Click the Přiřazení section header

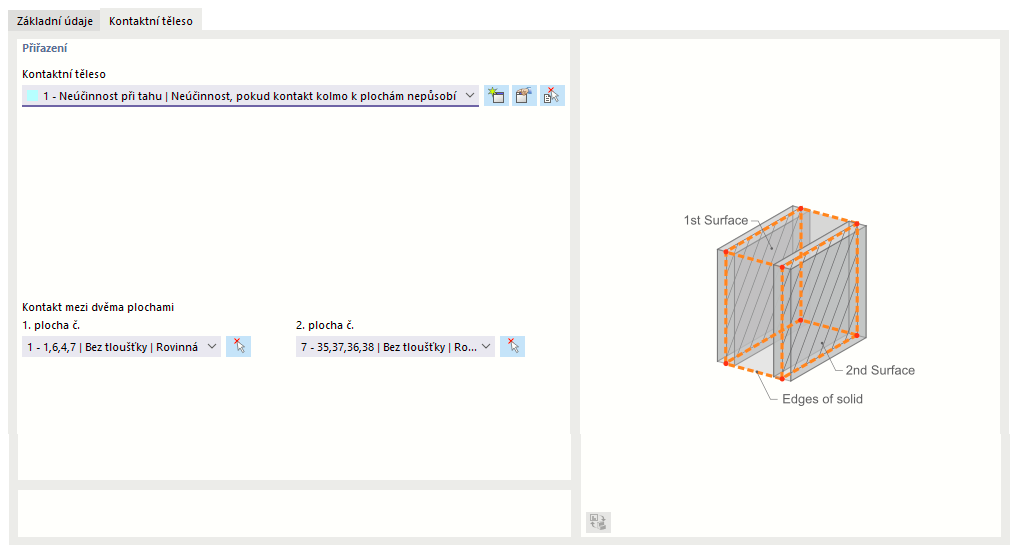tap(45, 48)
